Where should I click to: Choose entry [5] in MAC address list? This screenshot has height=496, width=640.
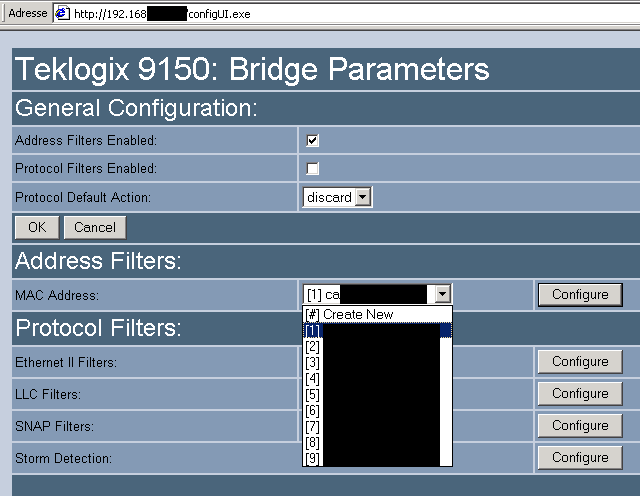point(377,394)
